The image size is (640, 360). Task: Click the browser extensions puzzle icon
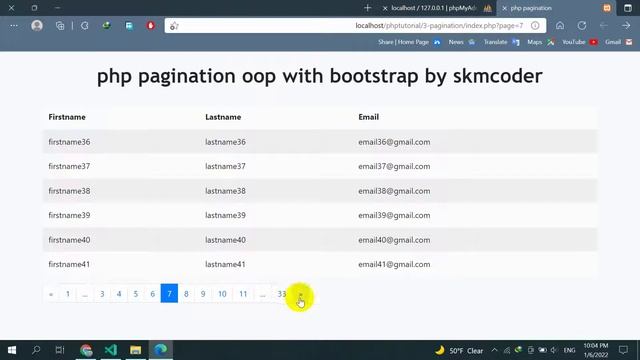84,26
